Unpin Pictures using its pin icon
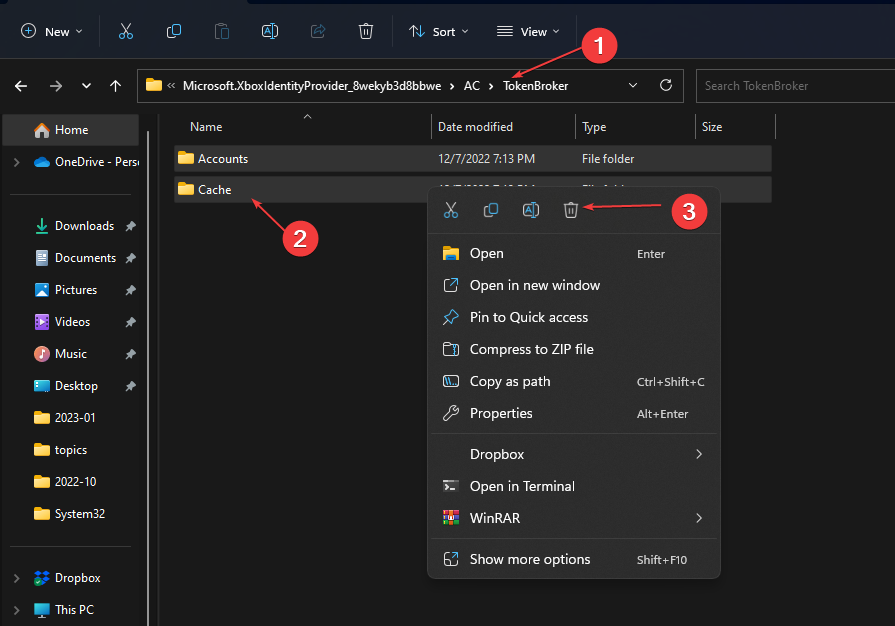 tap(131, 290)
